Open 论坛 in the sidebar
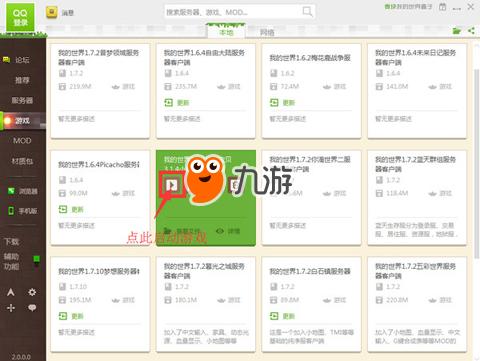The width and height of the screenshot is (480, 361). point(22,60)
